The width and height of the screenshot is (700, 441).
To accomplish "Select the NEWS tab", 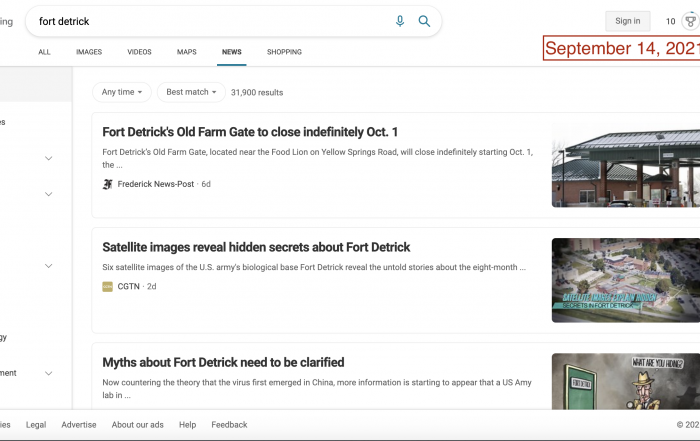I will coord(232,52).
